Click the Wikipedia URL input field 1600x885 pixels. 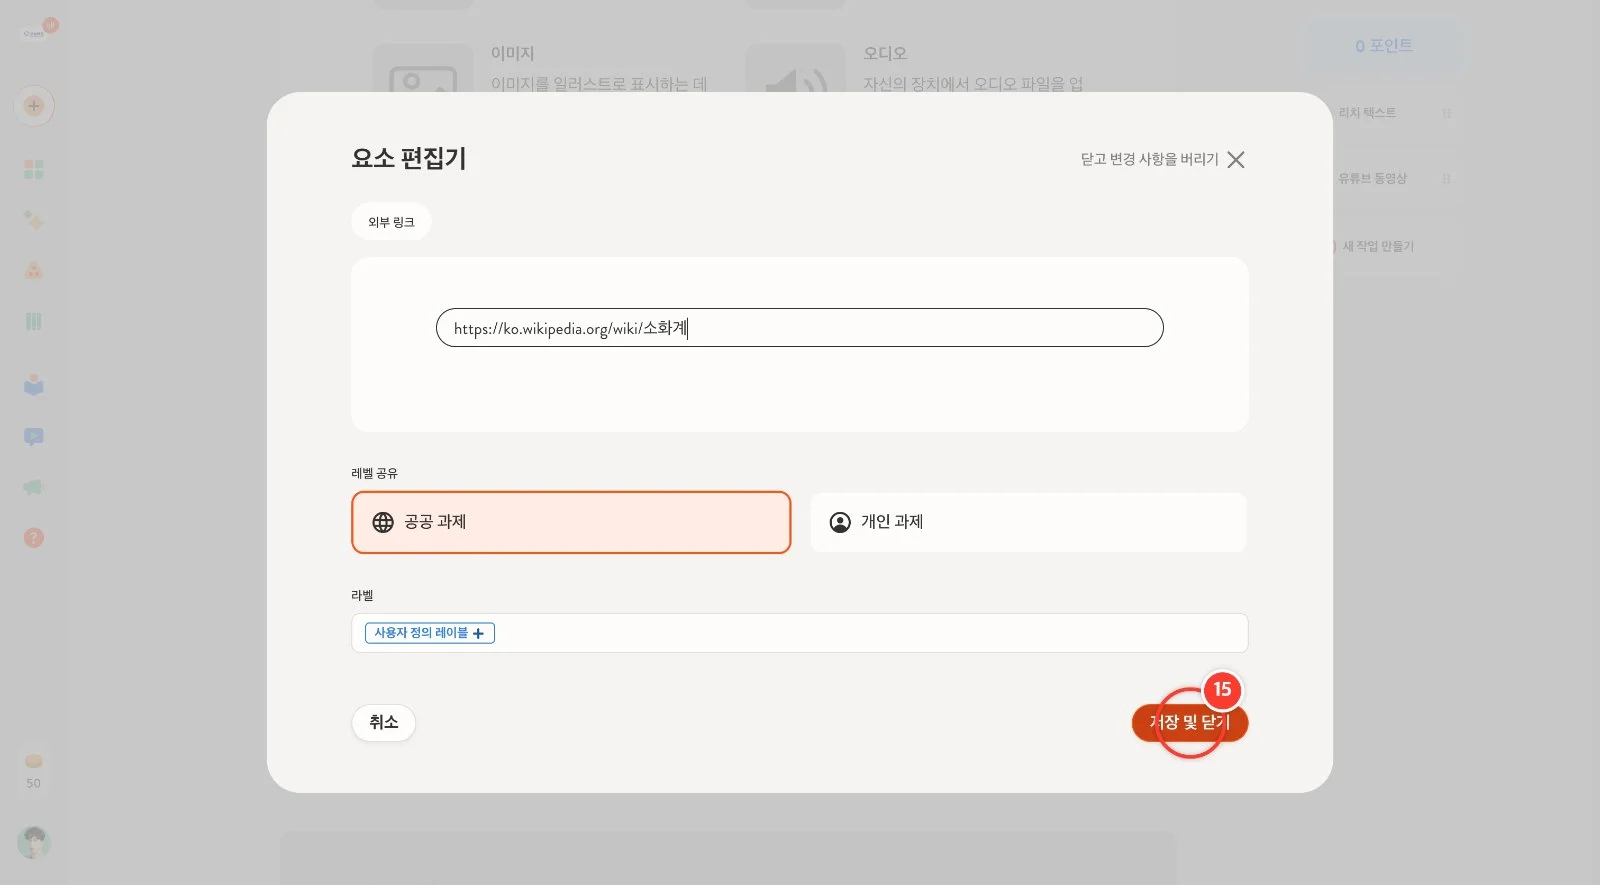[800, 328]
